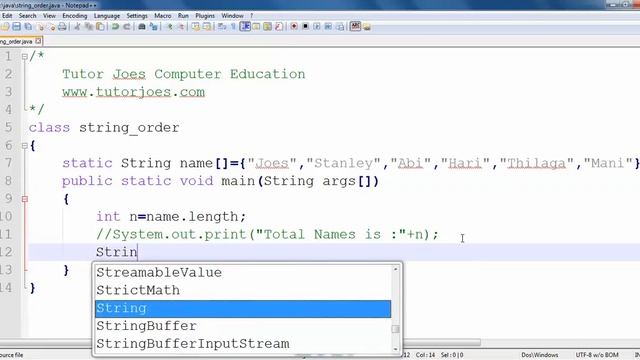
Task: Open the Replace toolbar icon
Action: (153, 27)
